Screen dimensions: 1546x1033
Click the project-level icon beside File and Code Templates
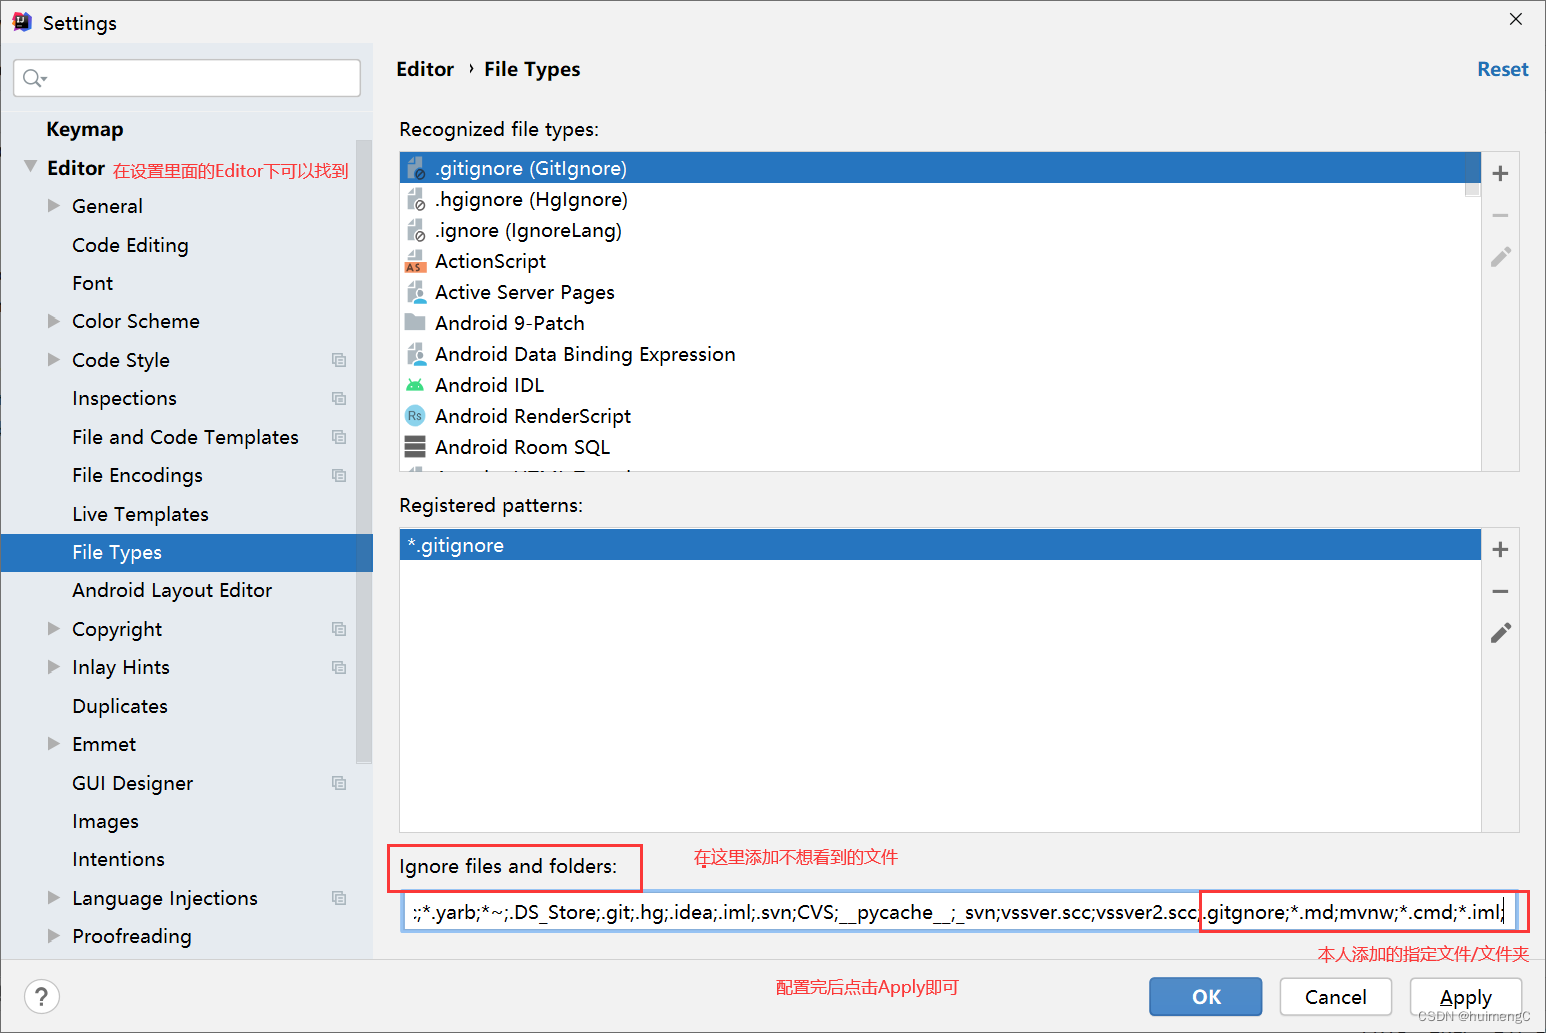coord(339,437)
